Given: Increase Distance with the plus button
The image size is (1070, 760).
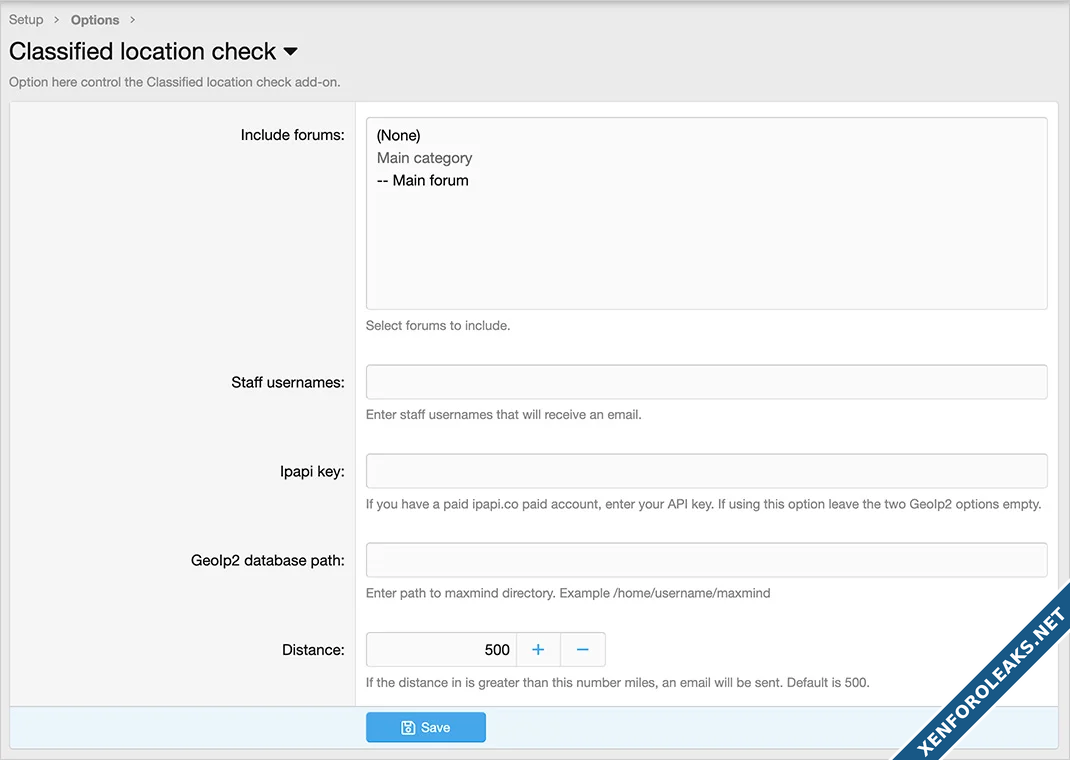Looking at the screenshot, I should pos(538,650).
